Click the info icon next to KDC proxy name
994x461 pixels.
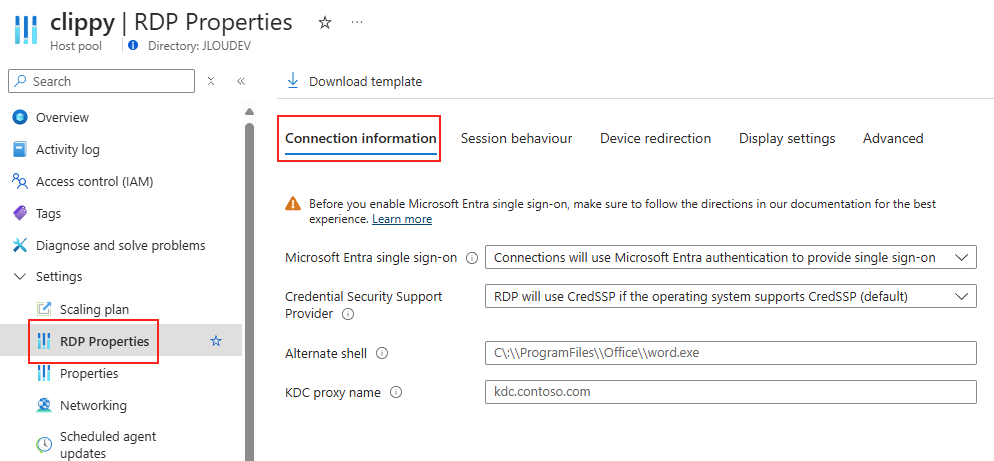pos(396,393)
